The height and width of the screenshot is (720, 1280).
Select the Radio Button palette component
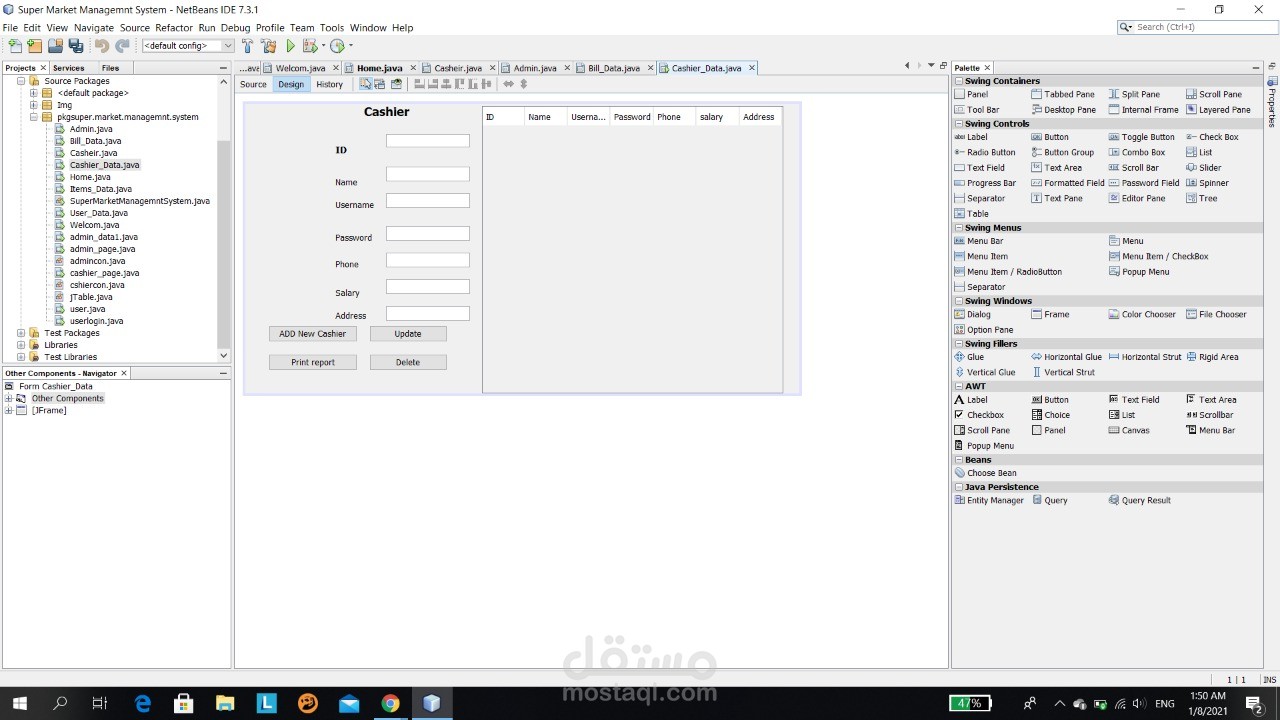point(985,152)
